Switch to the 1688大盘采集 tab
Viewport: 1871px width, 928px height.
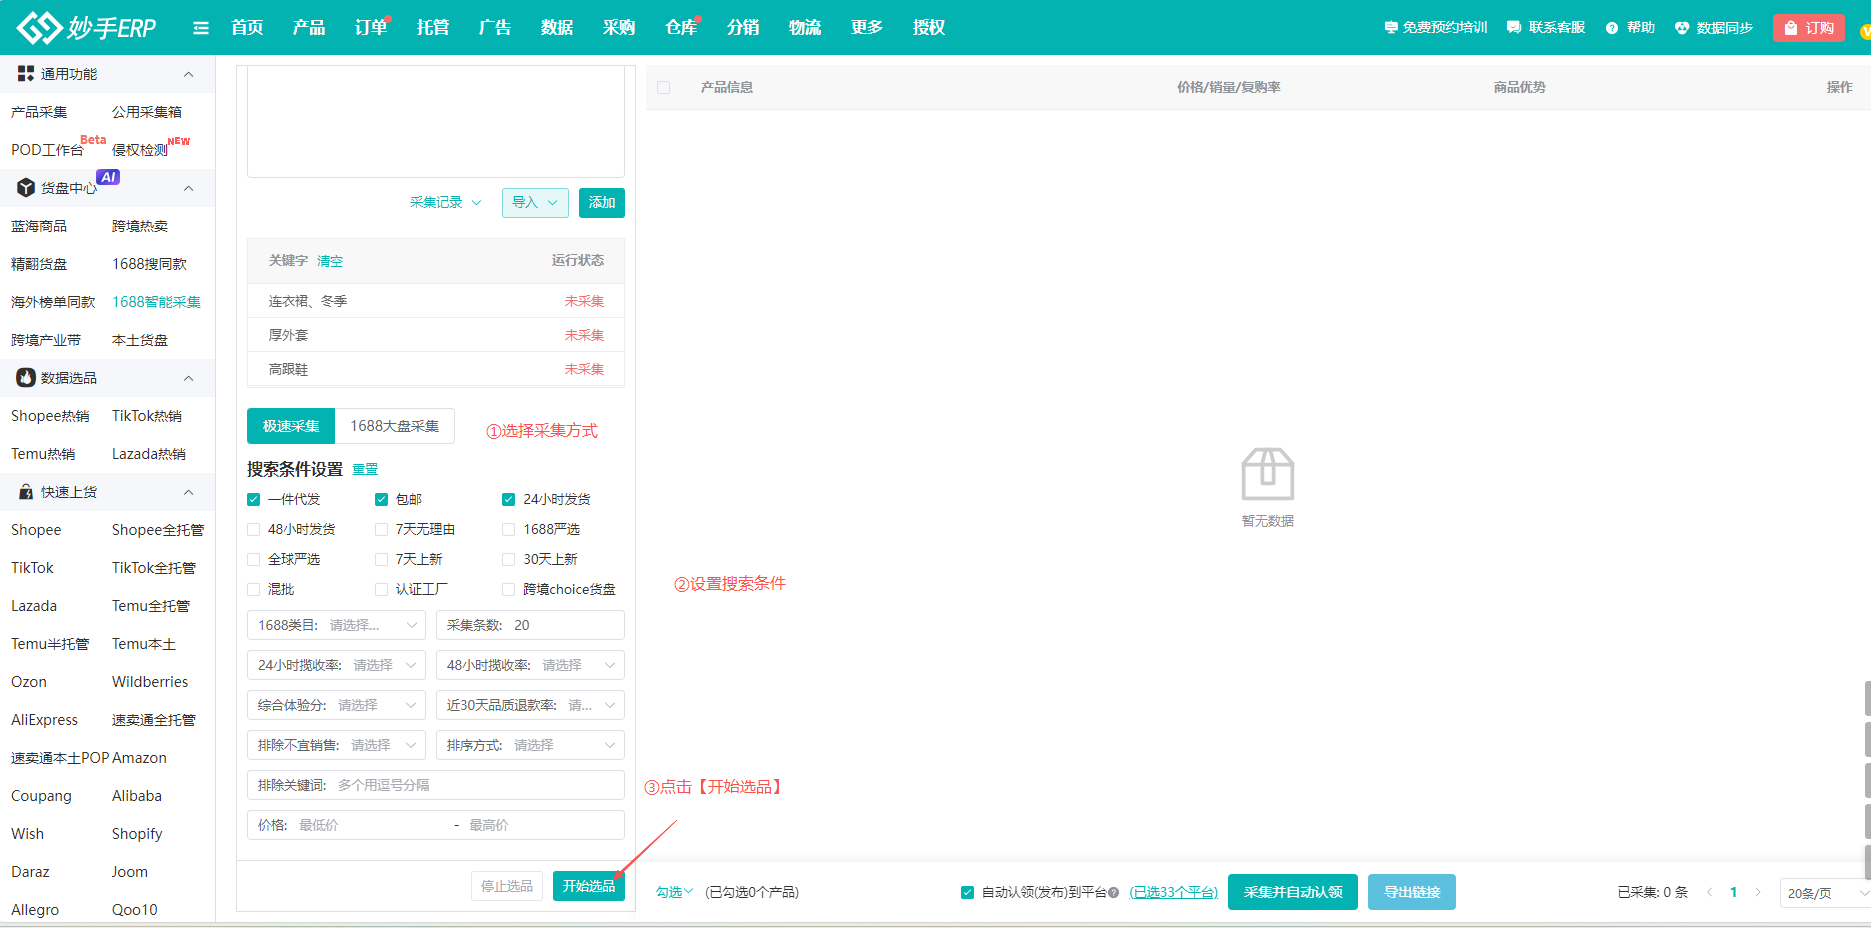pos(394,426)
